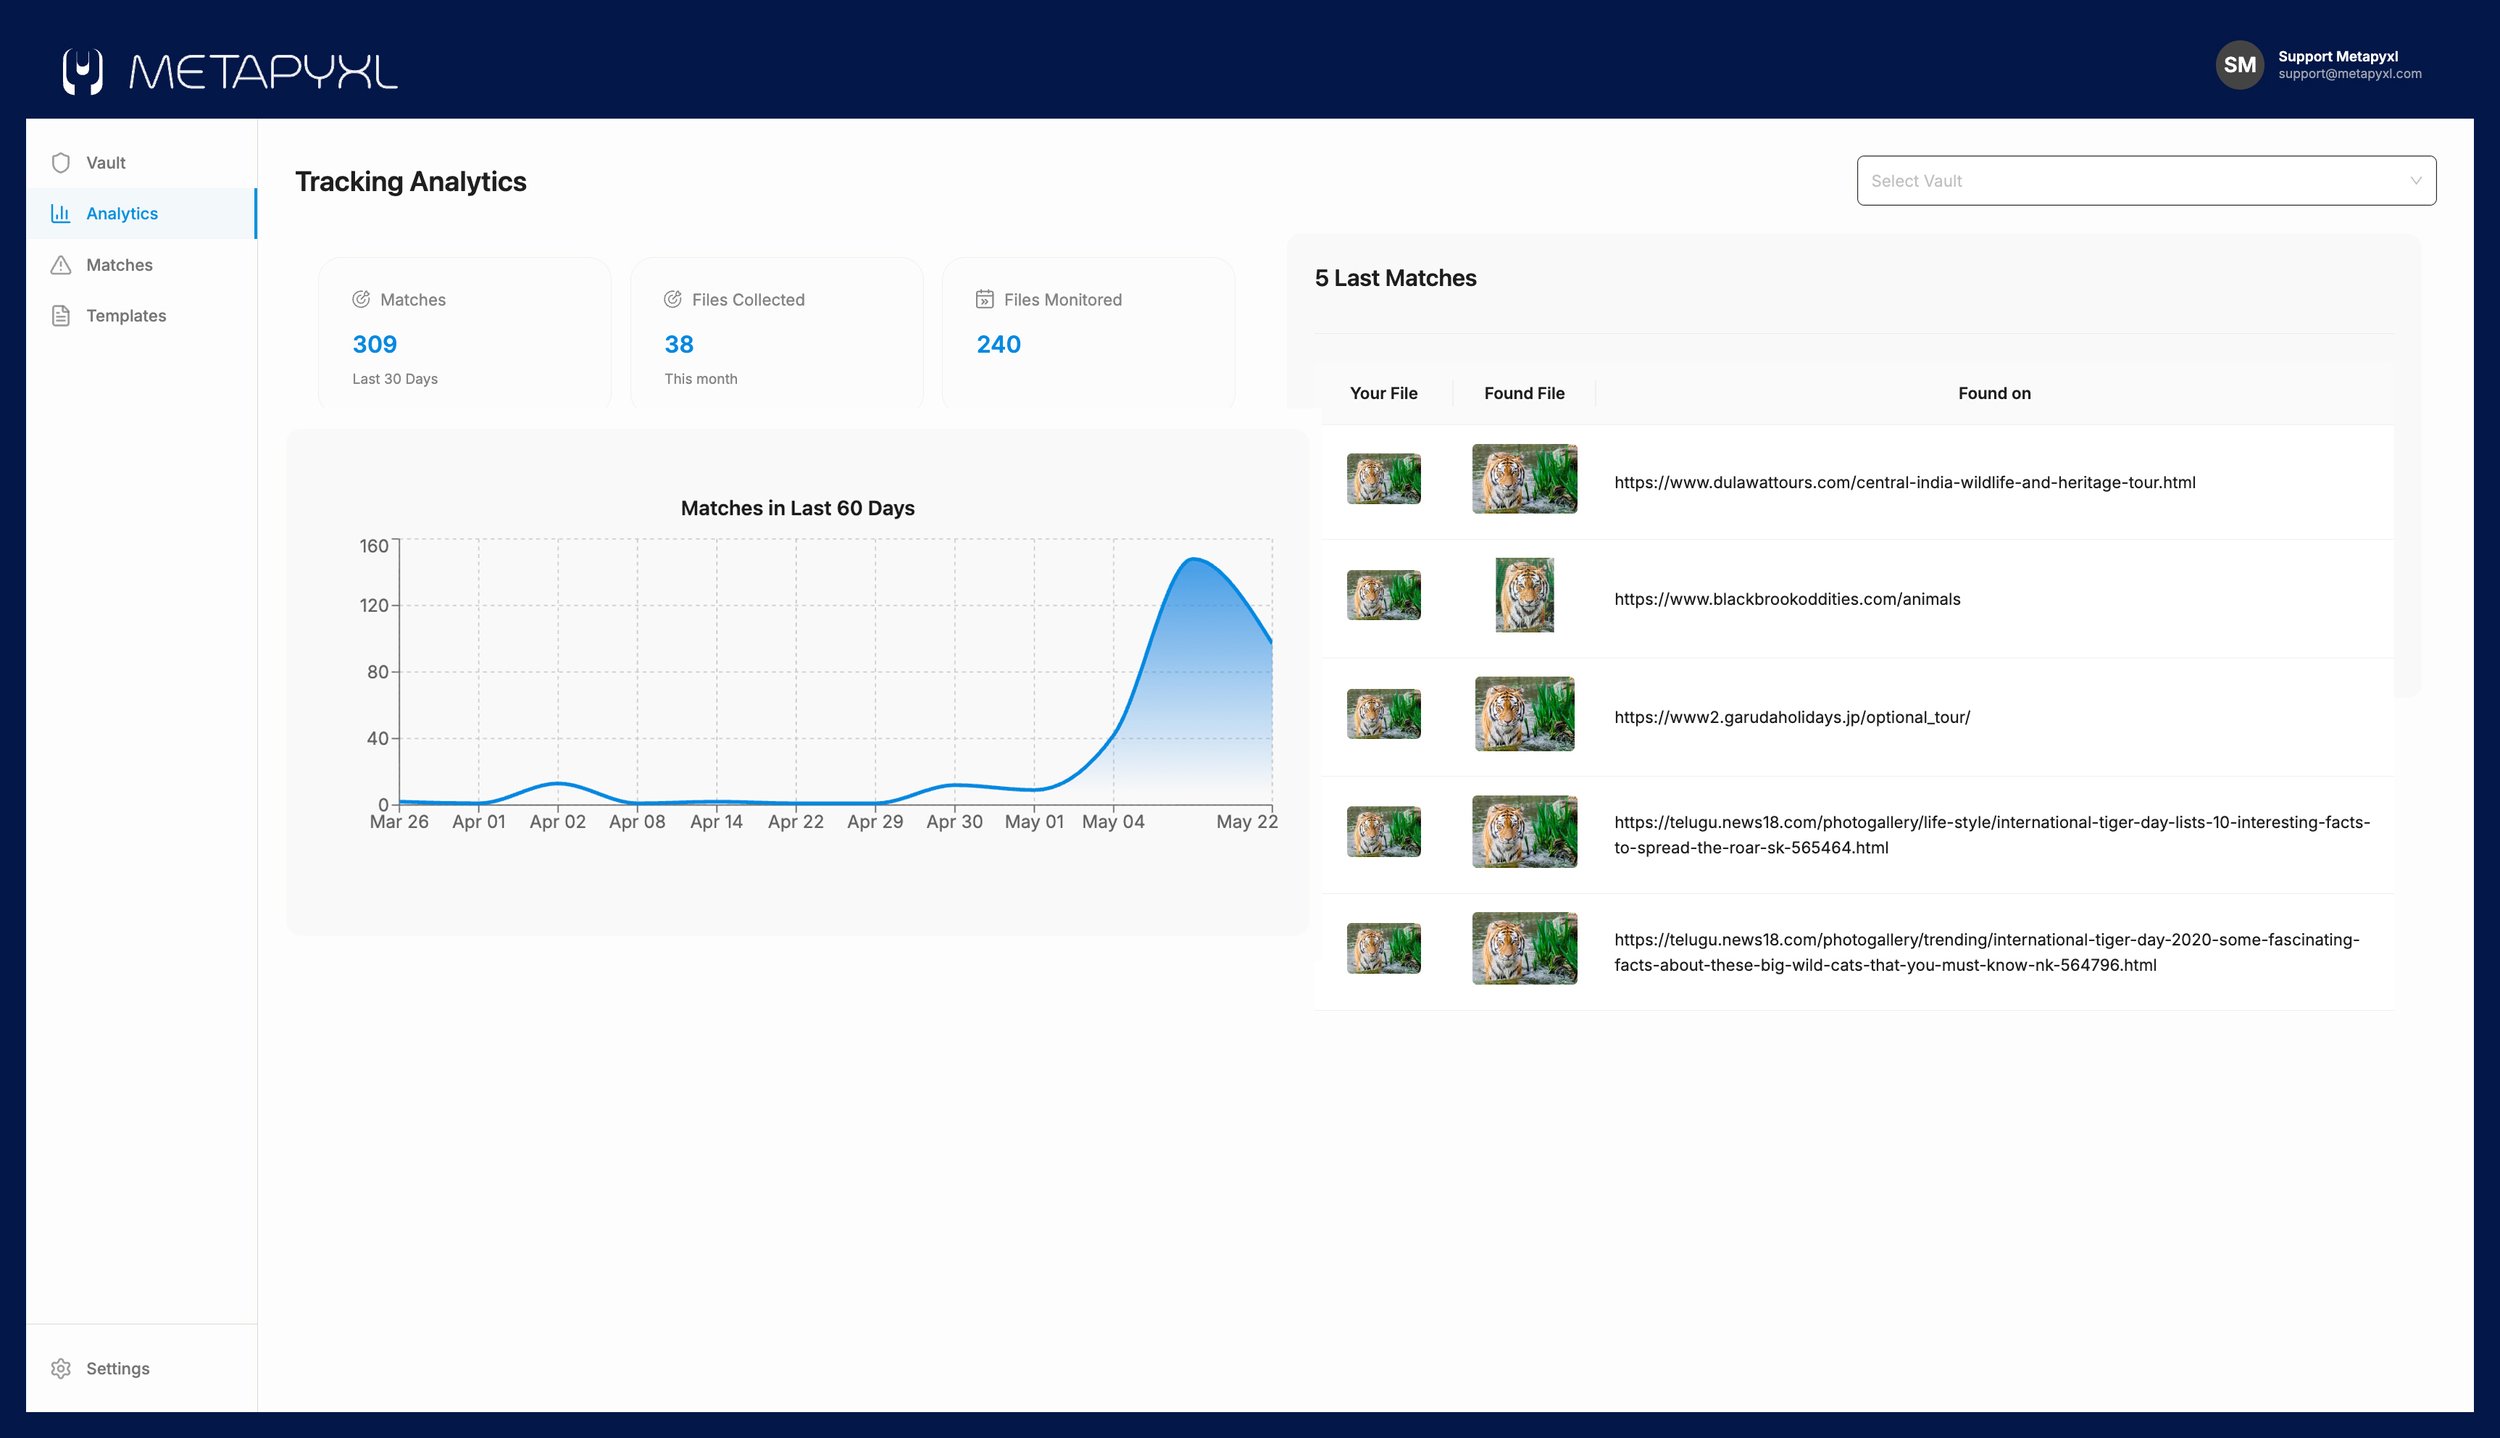Go to Matches in the sidebar
The image size is (2500, 1438).
click(141, 265)
